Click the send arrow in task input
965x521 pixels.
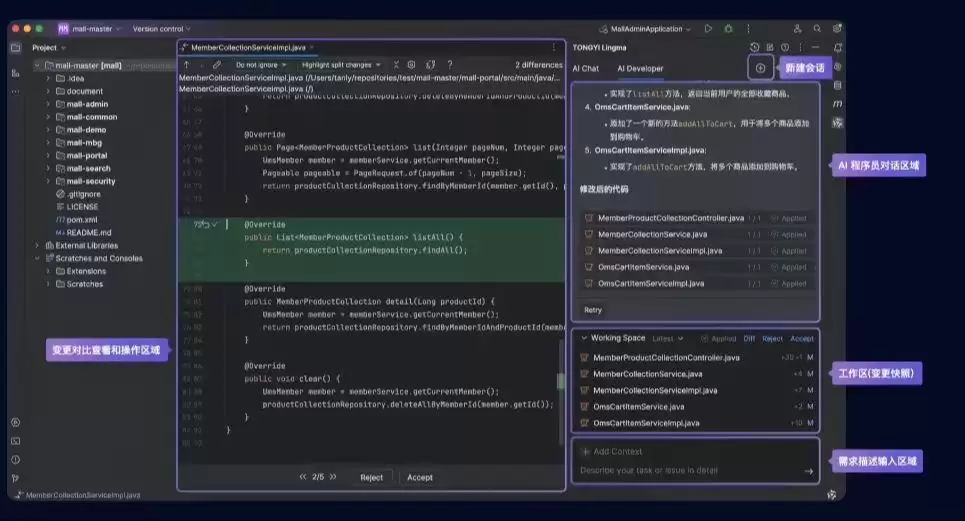pyautogui.click(x=808, y=471)
